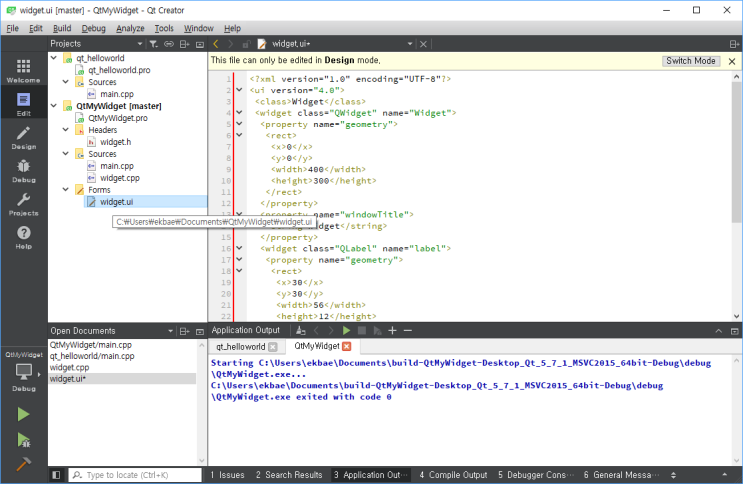
Task: Open the Analyze menu
Action: point(130,28)
